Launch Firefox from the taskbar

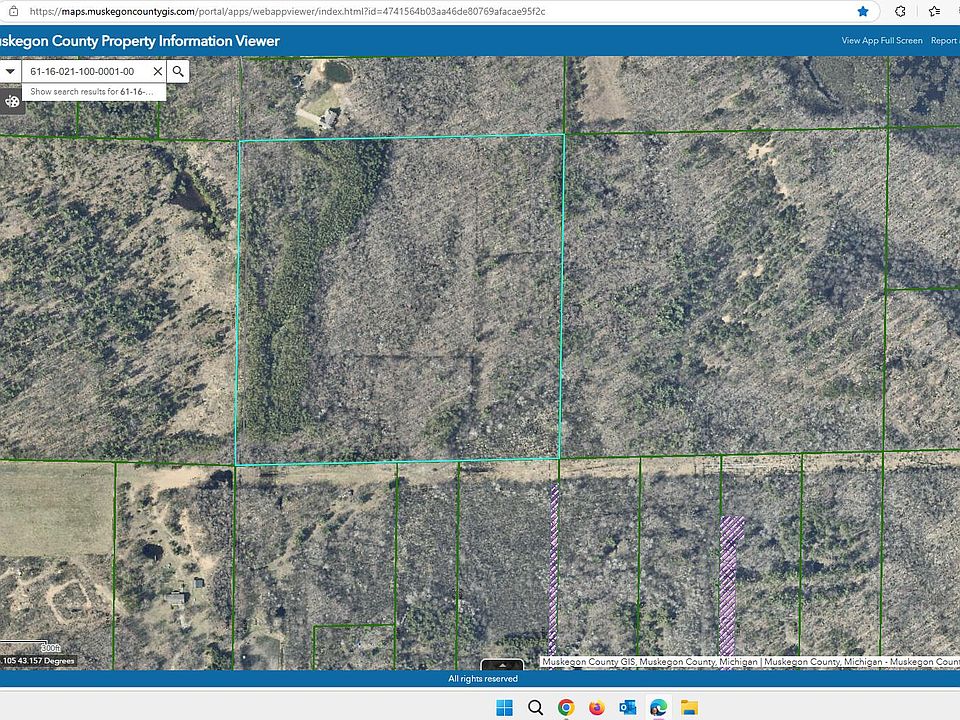click(597, 708)
